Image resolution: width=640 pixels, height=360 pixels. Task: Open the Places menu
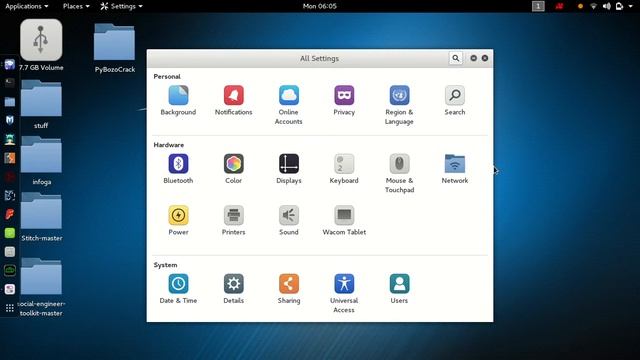76,6
